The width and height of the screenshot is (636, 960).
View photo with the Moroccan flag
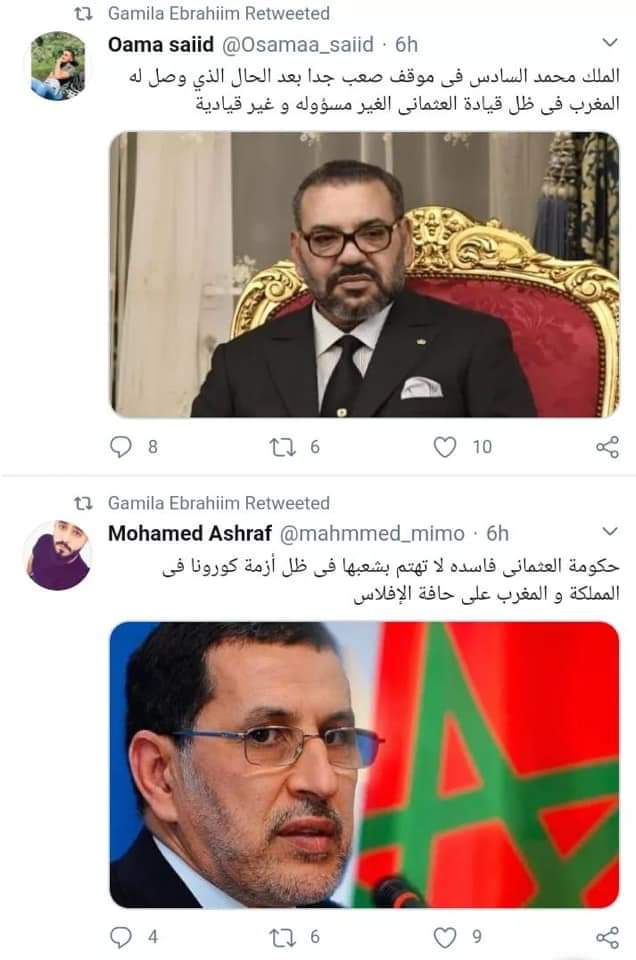(x=364, y=764)
